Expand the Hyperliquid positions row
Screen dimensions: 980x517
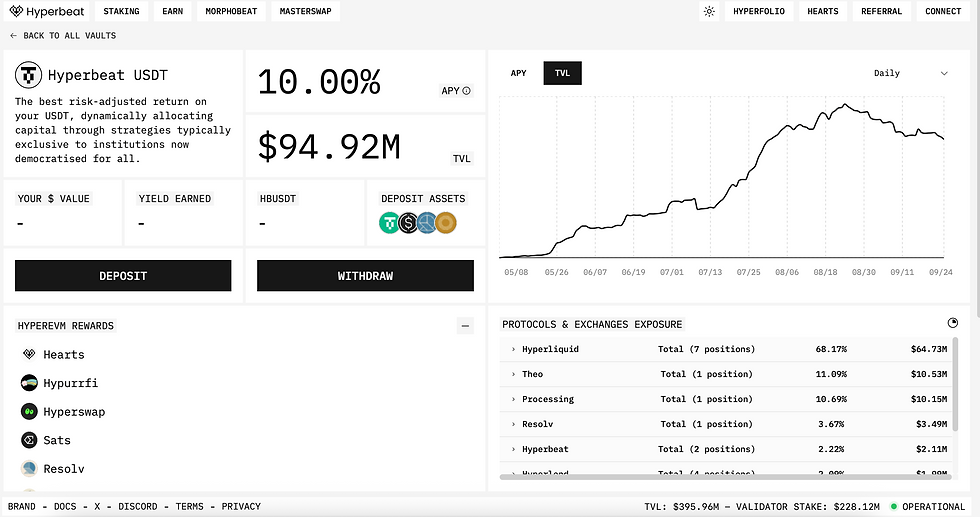(x=513, y=349)
